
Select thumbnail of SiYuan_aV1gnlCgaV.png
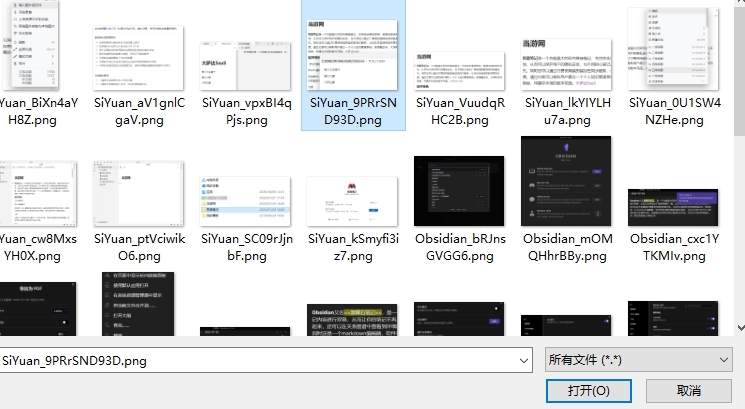click(138, 58)
